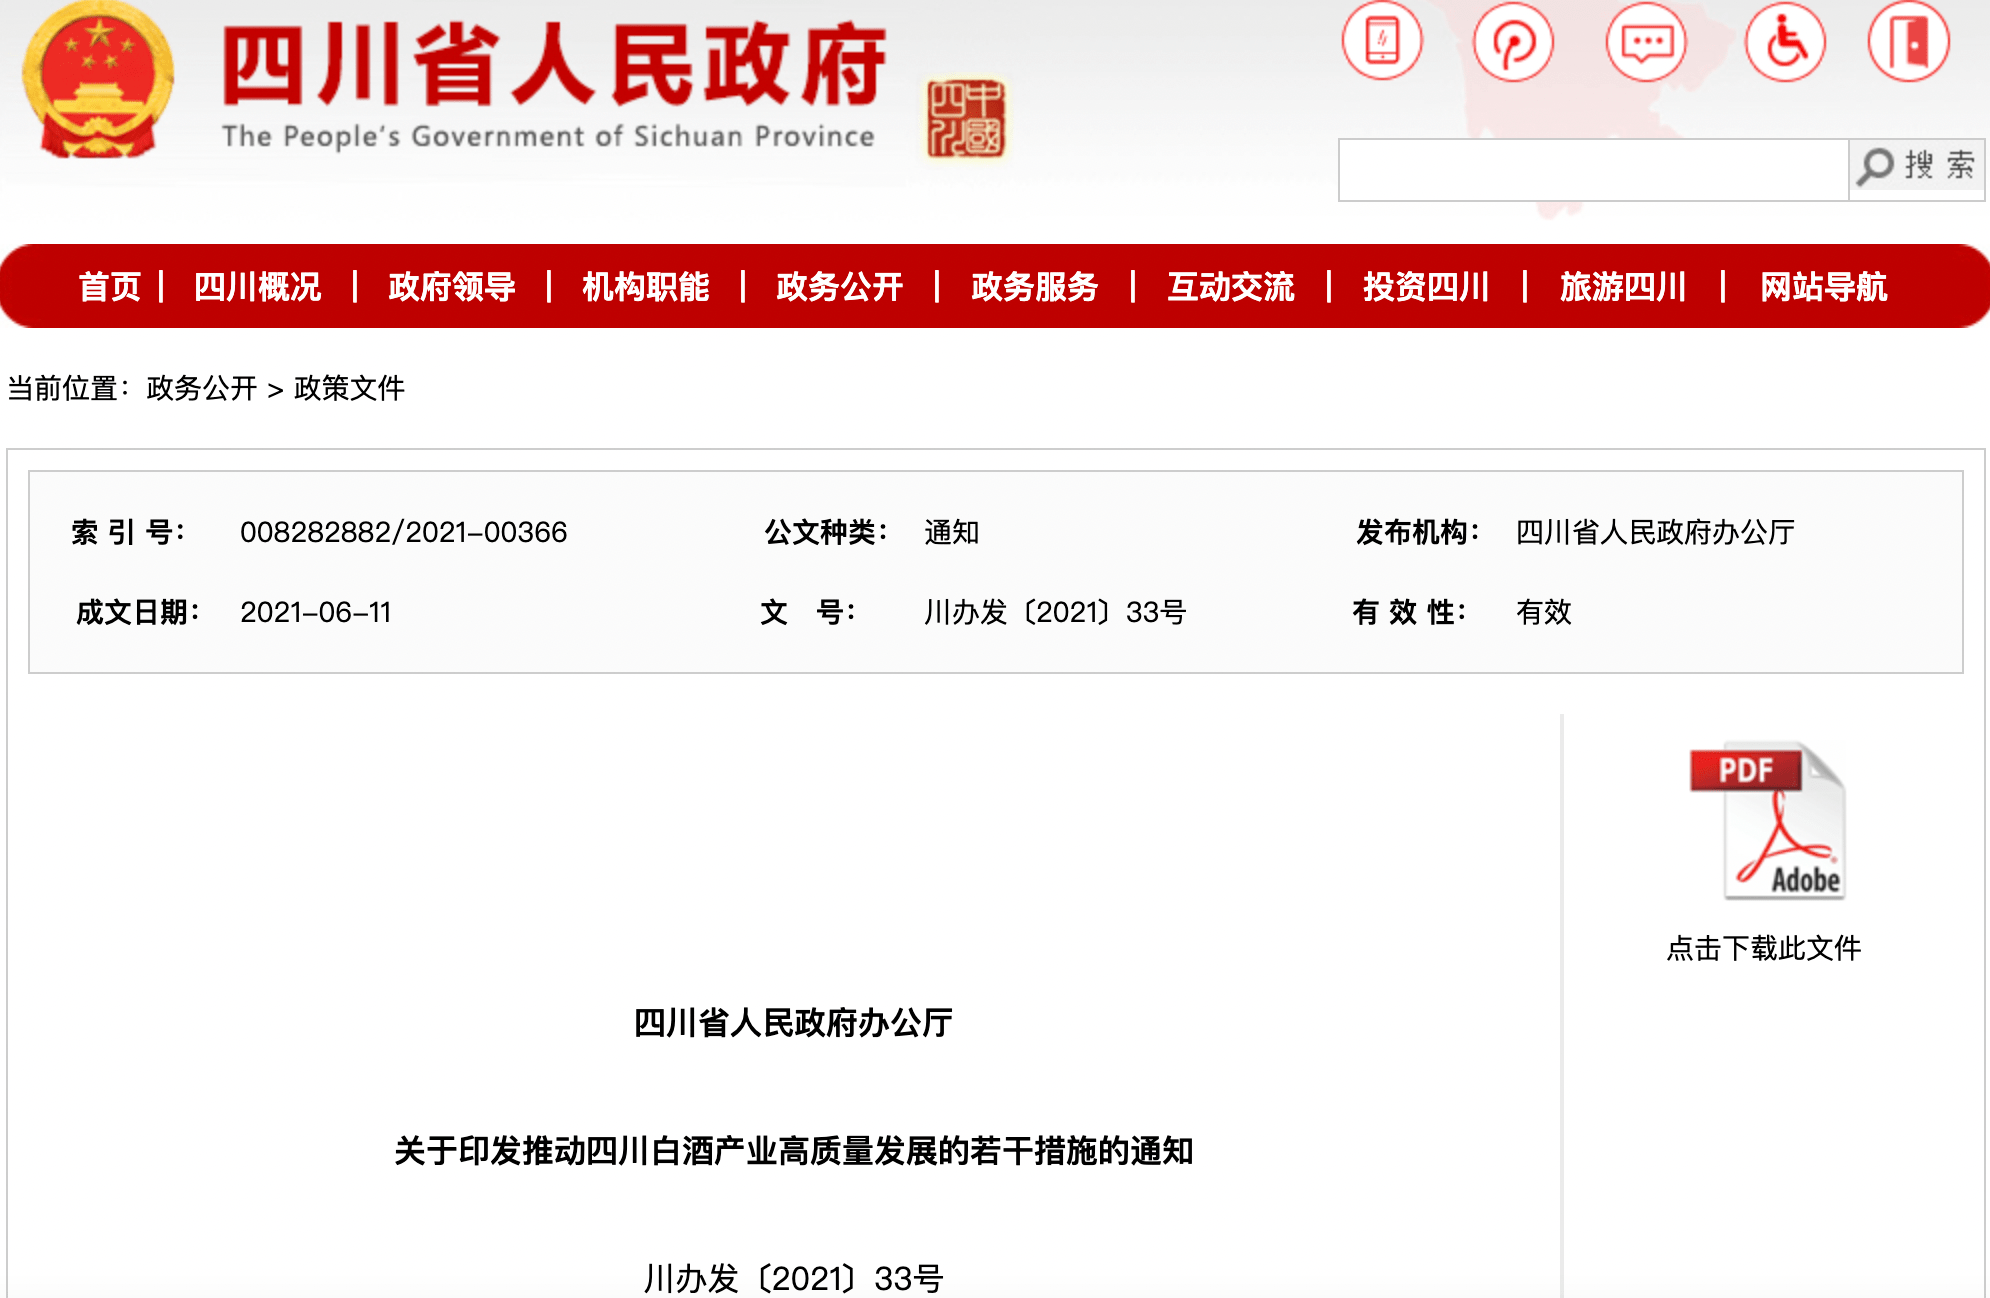Image resolution: width=1990 pixels, height=1298 pixels.
Task: Open the 网站导航 menu item
Action: [x=1823, y=287]
